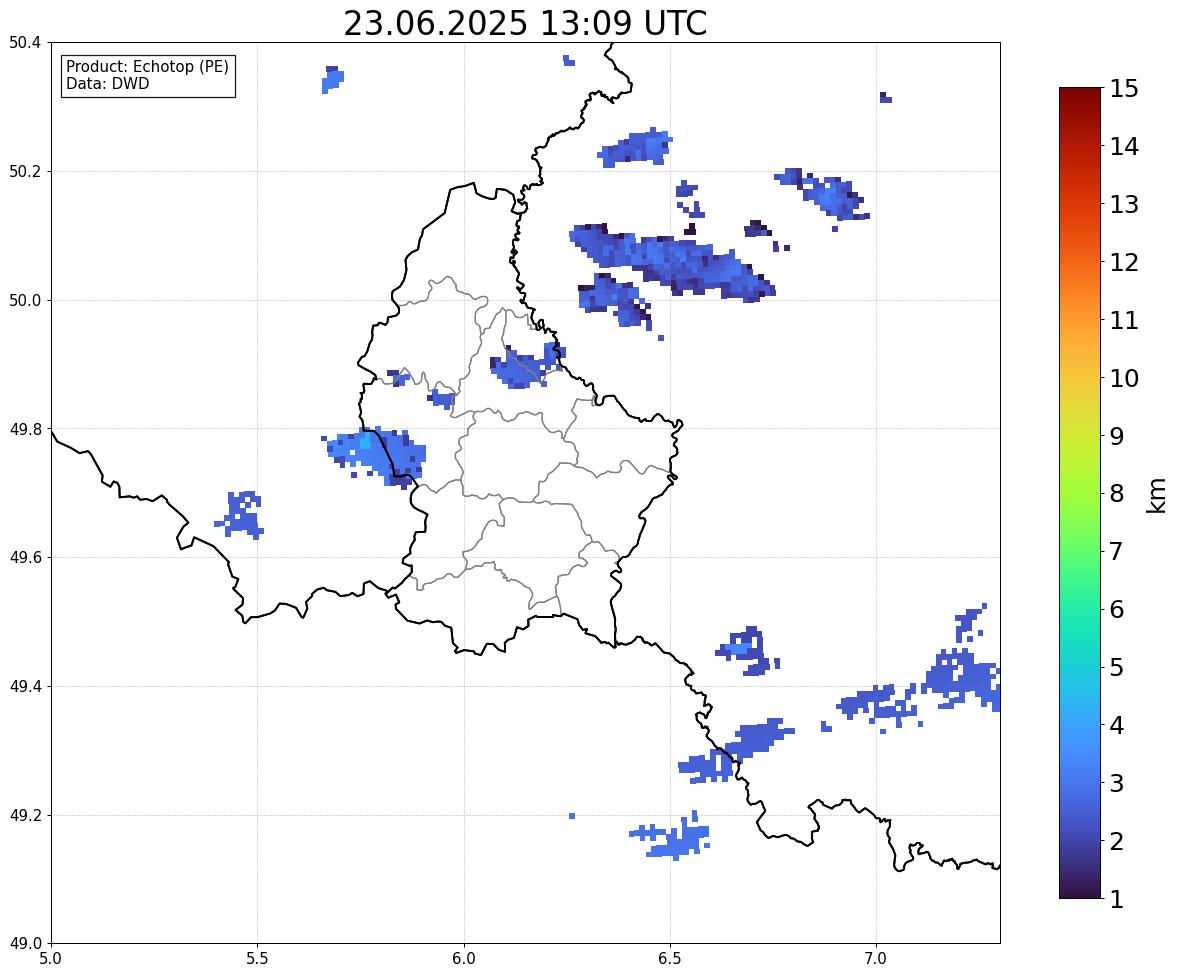The image size is (1178, 976).
Task: Click y-axis label '49.4'
Action: click(x=25, y=686)
